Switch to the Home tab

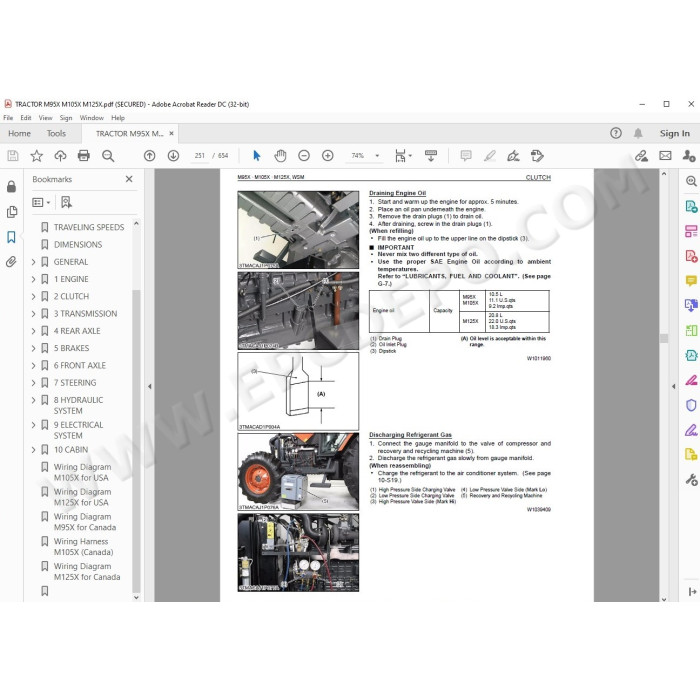[19, 133]
